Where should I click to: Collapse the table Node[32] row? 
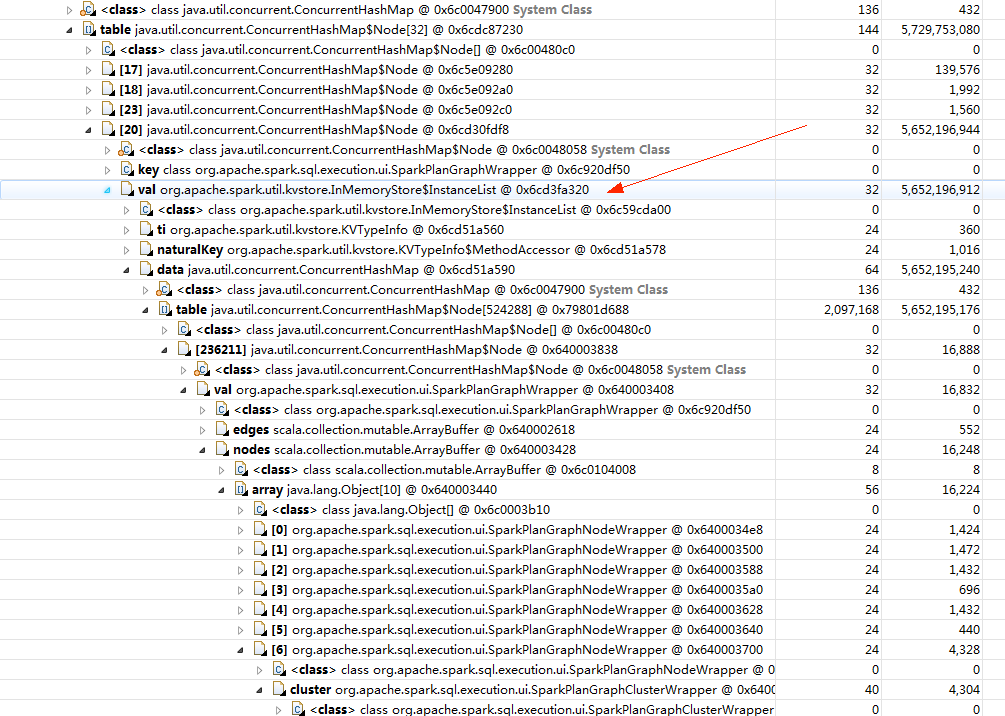click(x=69, y=30)
